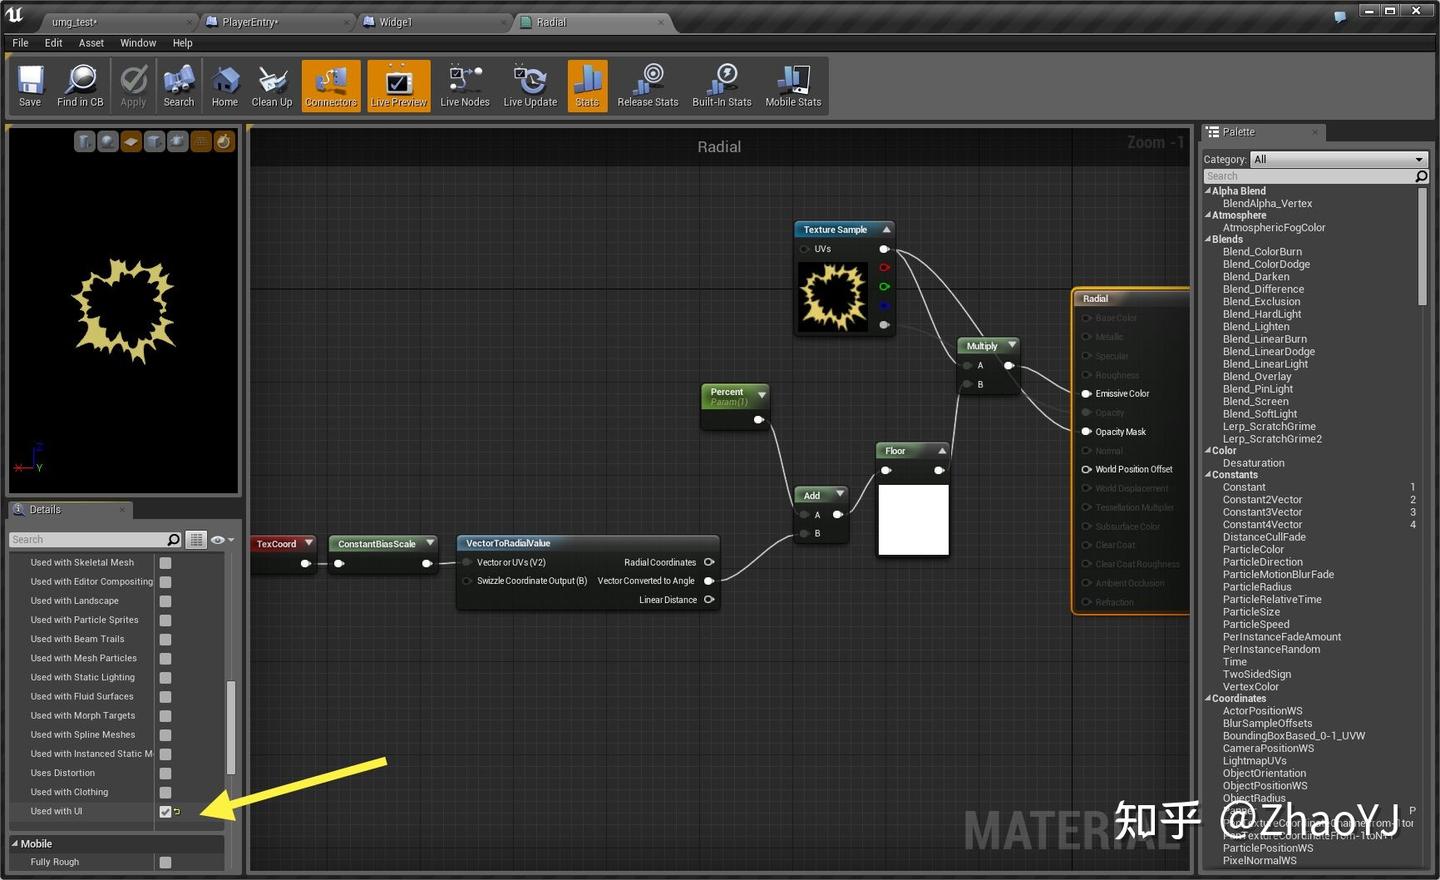Image resolution: width=1440 pixels, height=880 pixels.
Task: Click the Apply toolbar icon
Action: (x=133, y=86)
